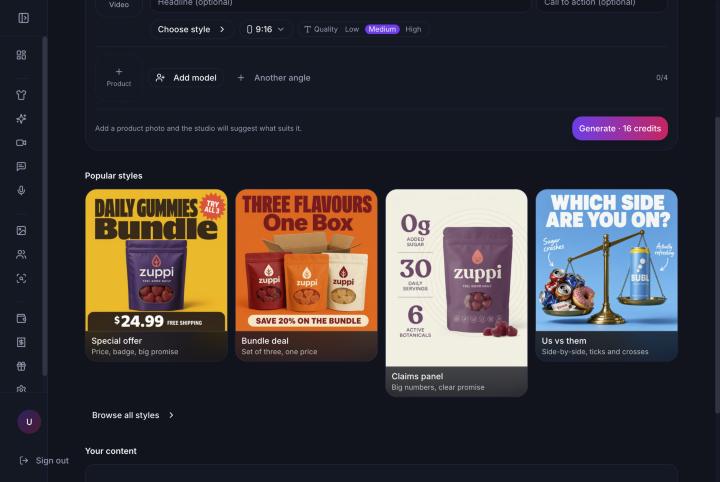Open the chat message icon in sidebar
The image size is (720, 482).
coord(21,167)
